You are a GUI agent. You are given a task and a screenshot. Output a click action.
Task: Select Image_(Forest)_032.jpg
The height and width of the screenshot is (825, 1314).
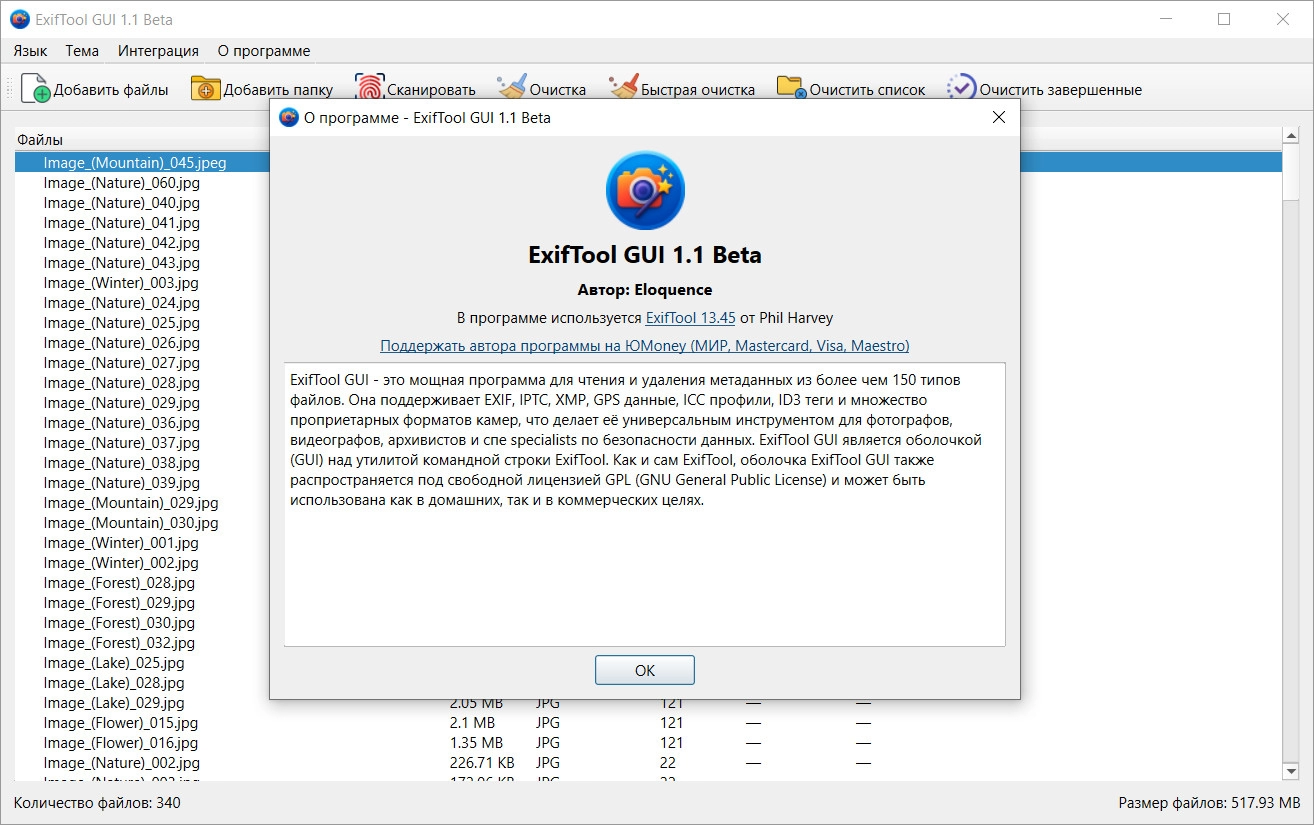(119, 643)
